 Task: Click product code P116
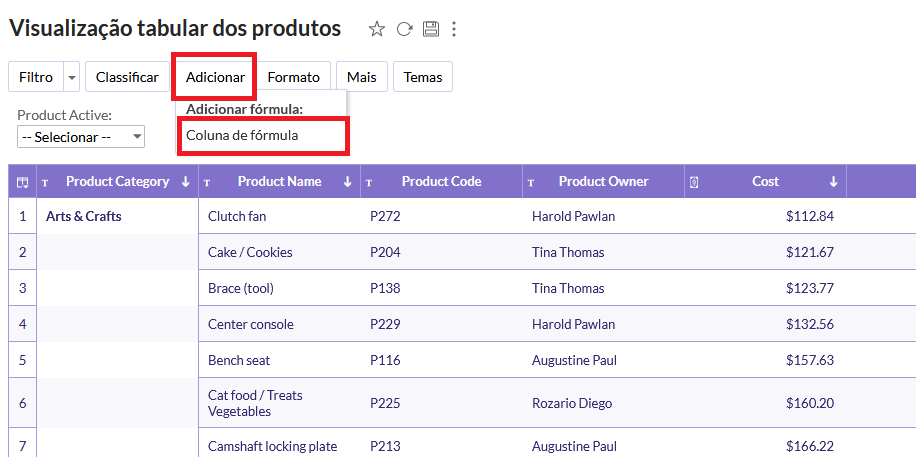tap(385, 360)
